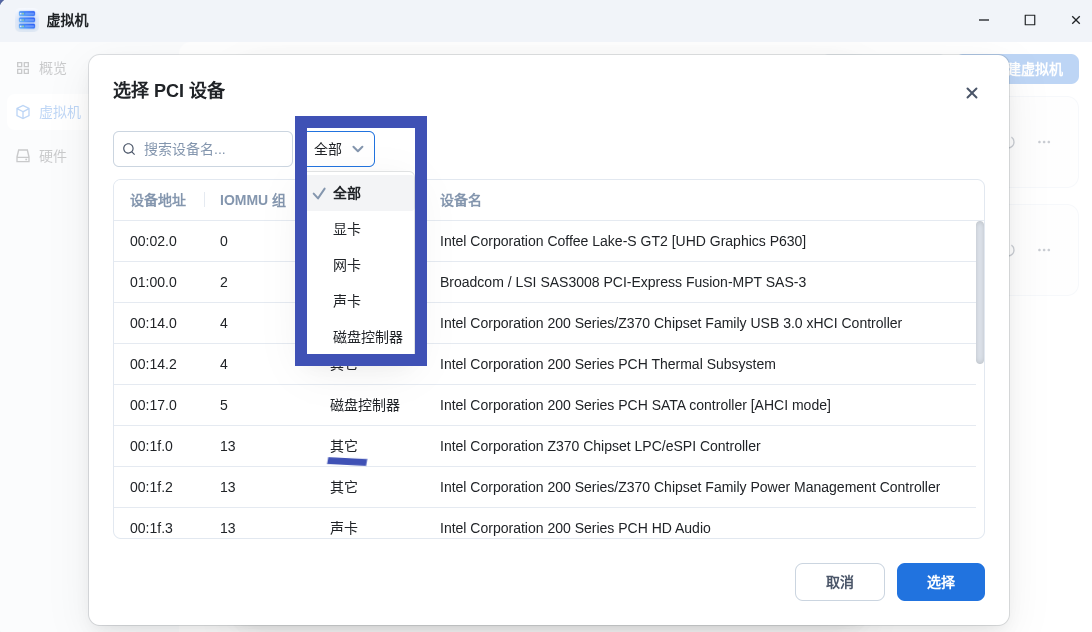Pick 声卡 in the type dropdown
The height and width of the screenshot is (632, 1092).
347,301
